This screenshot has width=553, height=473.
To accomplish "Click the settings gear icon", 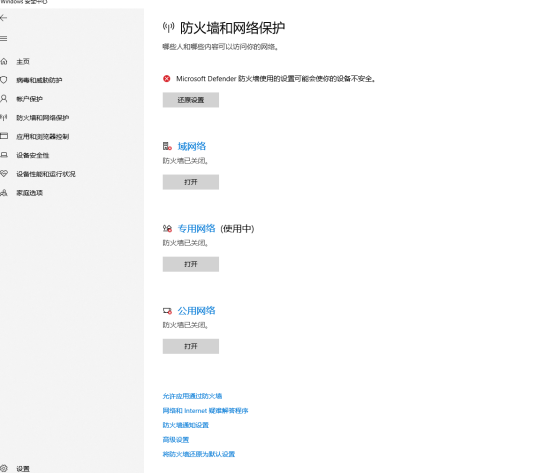I will point(4,468).
